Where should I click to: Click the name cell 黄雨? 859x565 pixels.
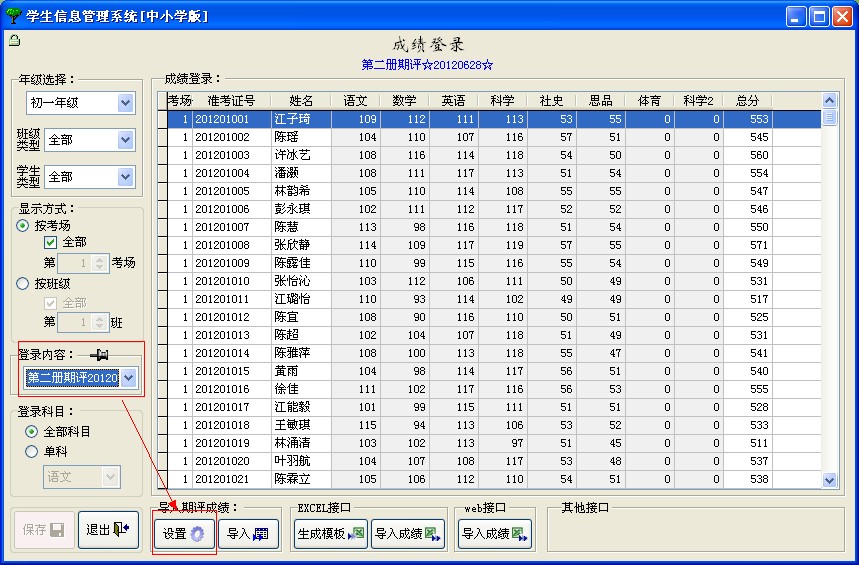point(301,371)
